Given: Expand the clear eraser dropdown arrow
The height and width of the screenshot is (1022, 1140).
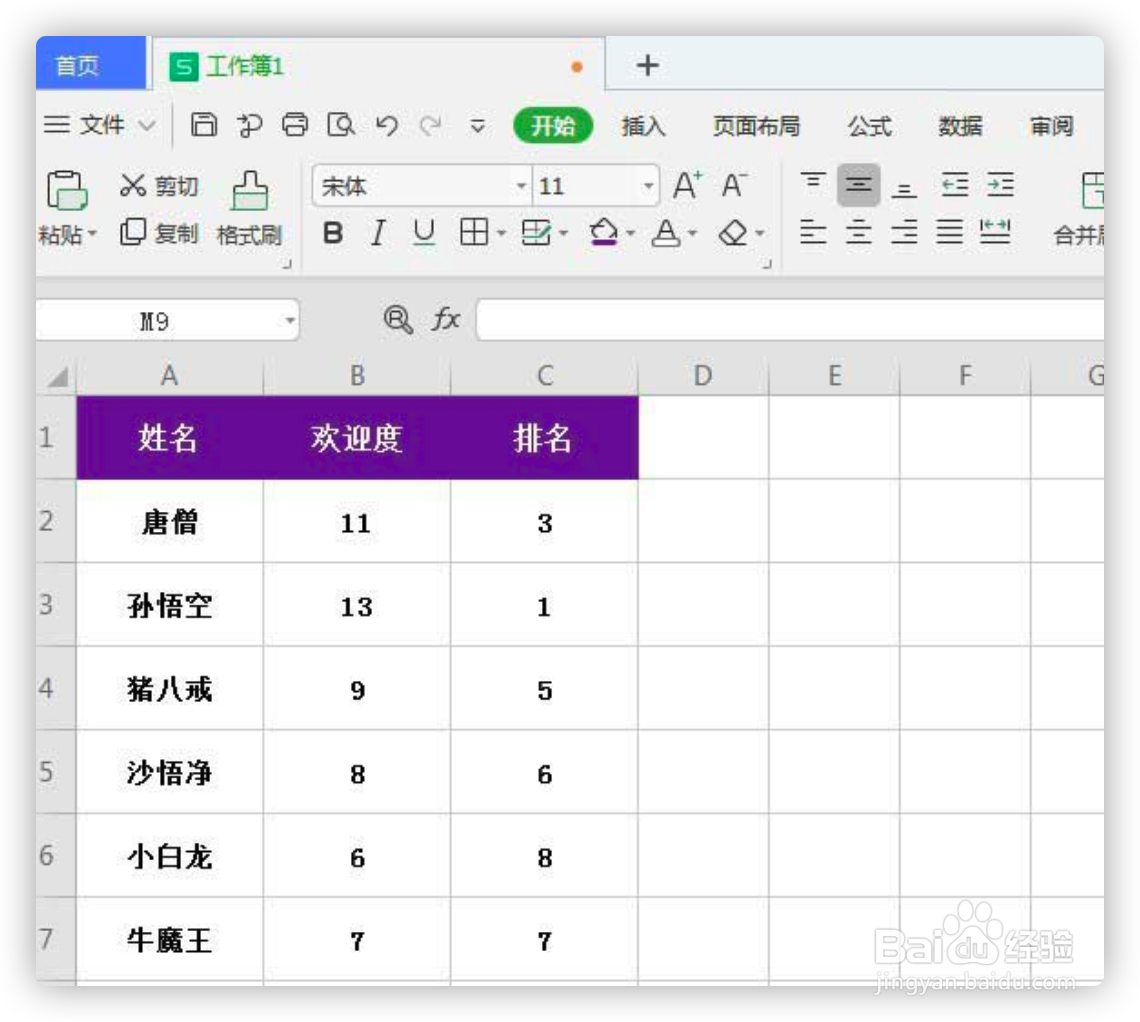Looking at the screenshot, I should pyautogui.click(x=760, y=233).
